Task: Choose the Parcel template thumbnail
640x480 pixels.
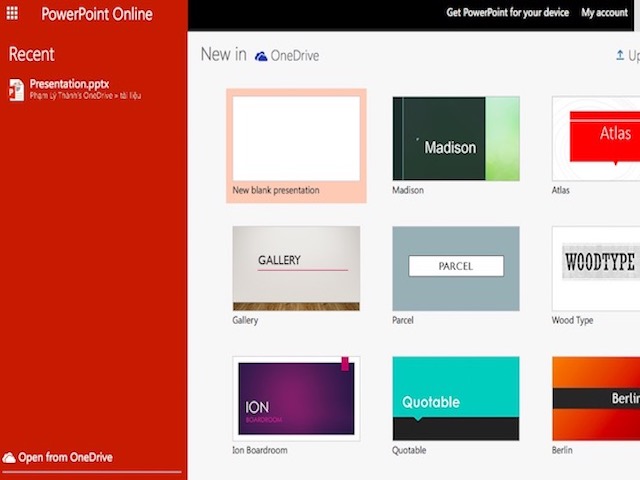Action: (x=455, y=267)
